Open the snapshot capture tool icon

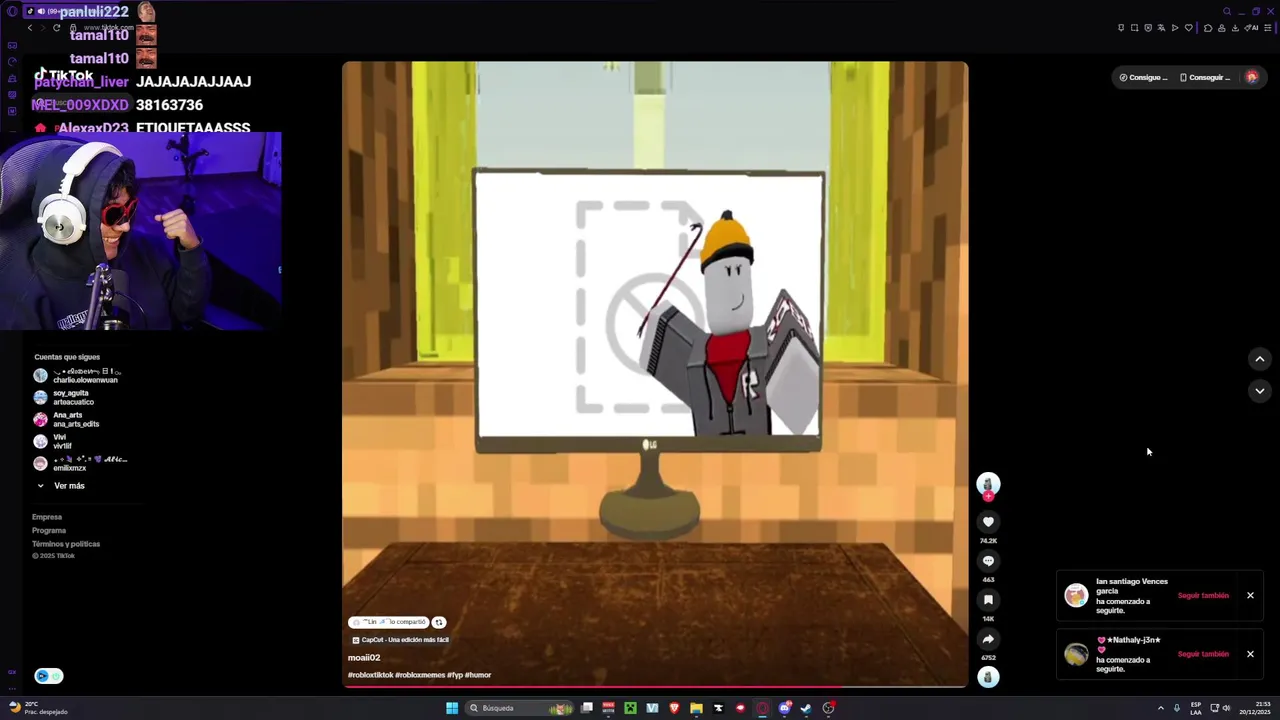point(1134,28)
